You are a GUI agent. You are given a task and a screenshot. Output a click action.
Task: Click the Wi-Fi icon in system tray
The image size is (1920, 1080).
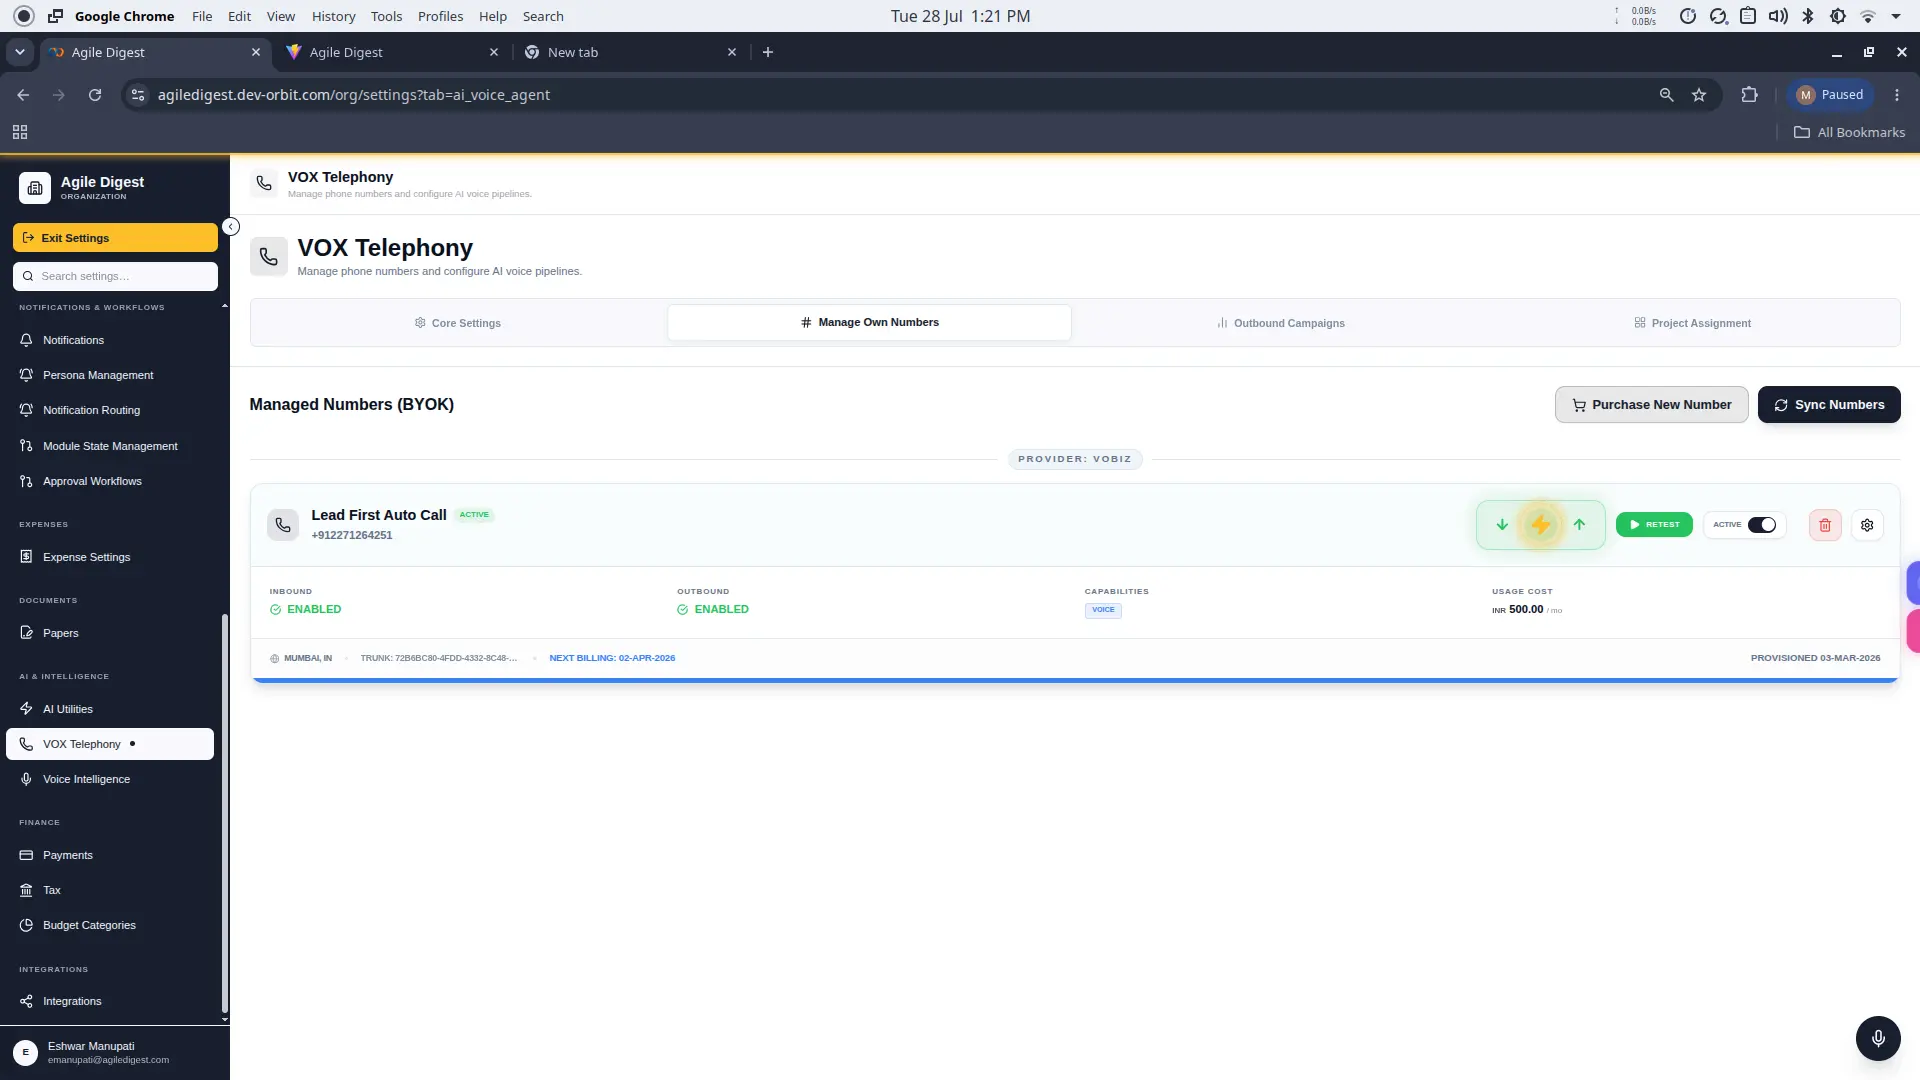point(1867,16)
